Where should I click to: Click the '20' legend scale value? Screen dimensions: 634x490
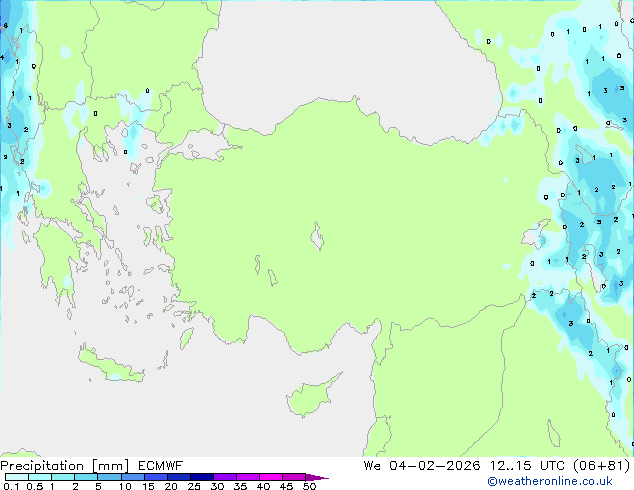(x=171, y=486)
